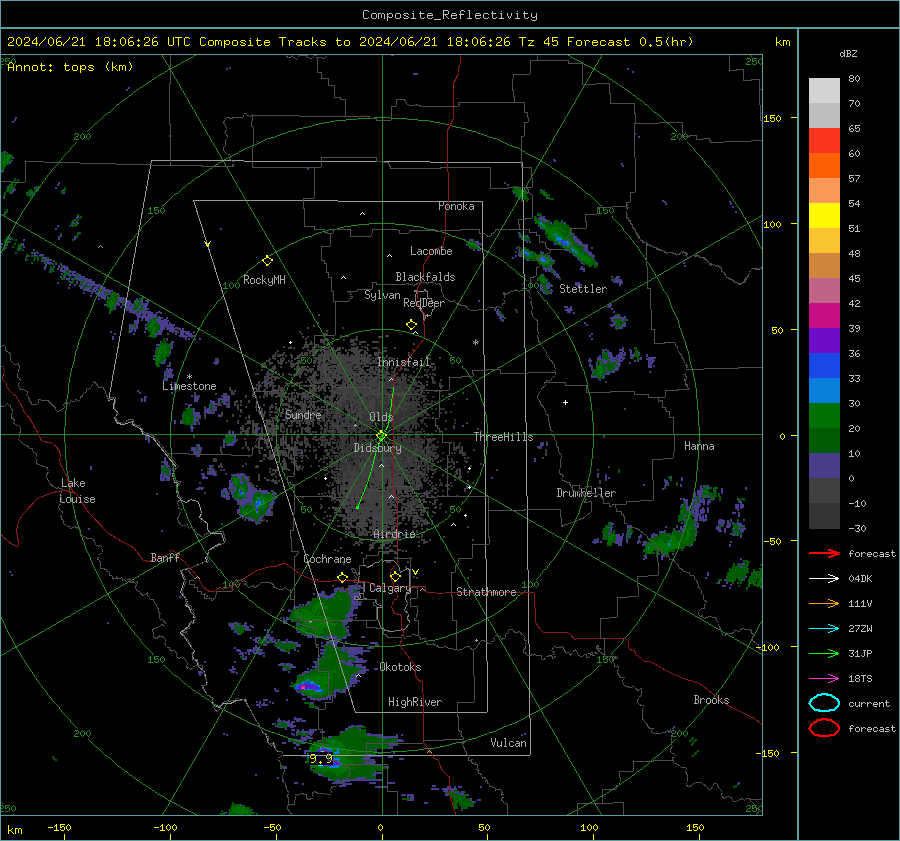Click the 'Annot: tops (km)' annotation label
Viewport: 900px width, 841px height.
(x=70, y=67)
